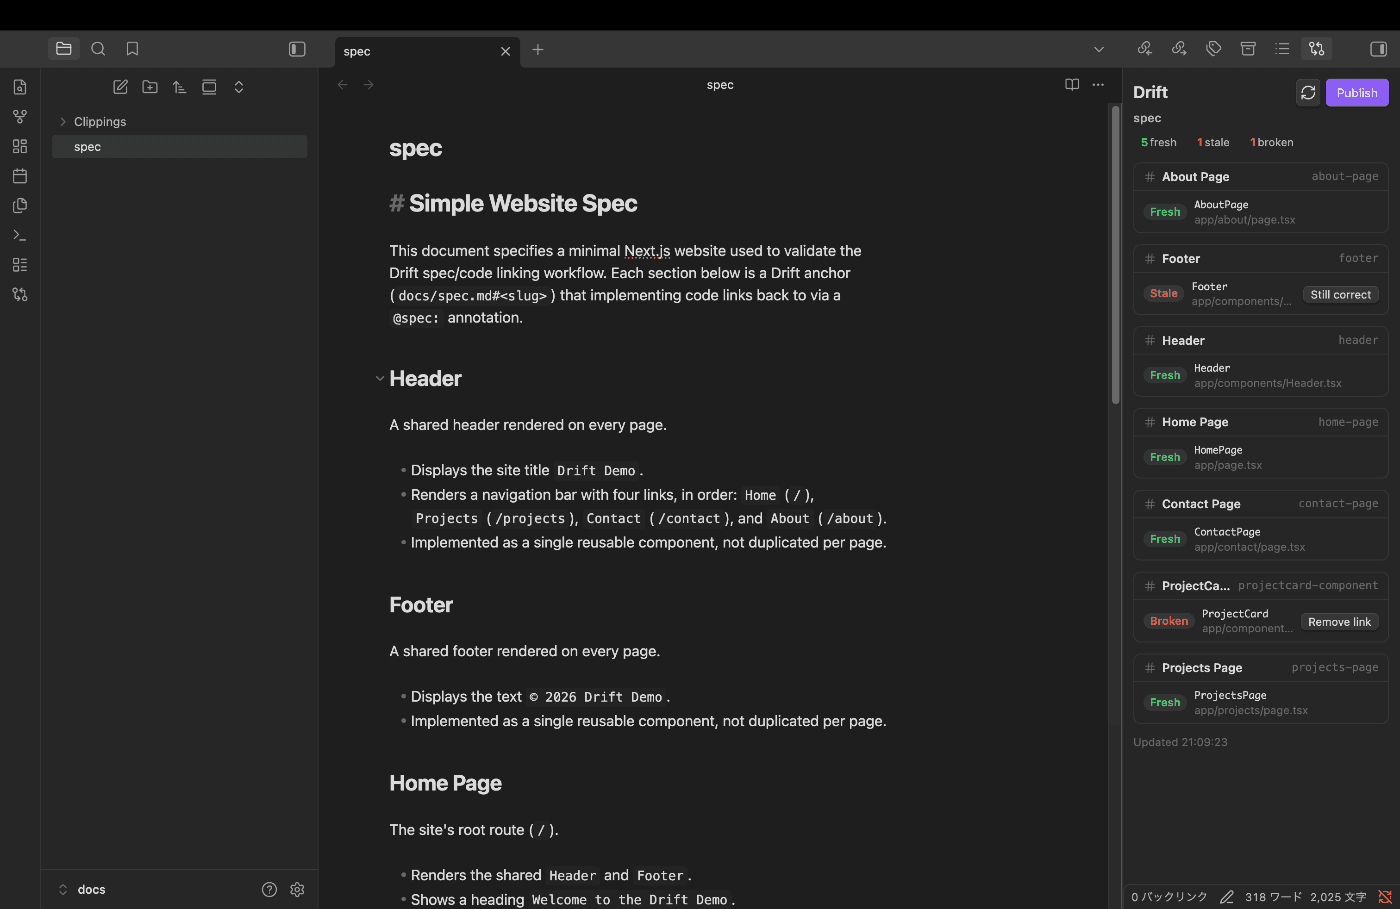The image size is (1400, 909).
Task: Open vault settings gear icon
Action: click(x=297, y=889)
